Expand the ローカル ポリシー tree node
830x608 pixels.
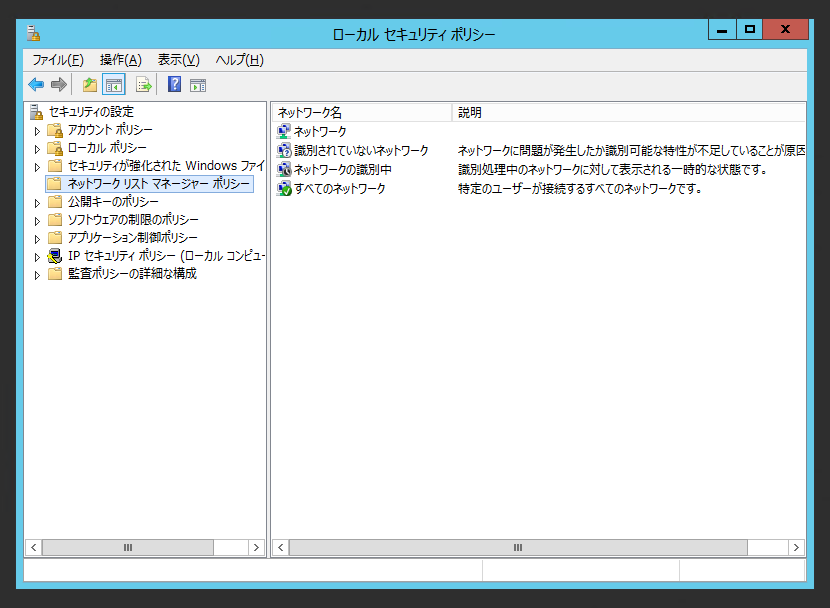[x=37, y=149]
